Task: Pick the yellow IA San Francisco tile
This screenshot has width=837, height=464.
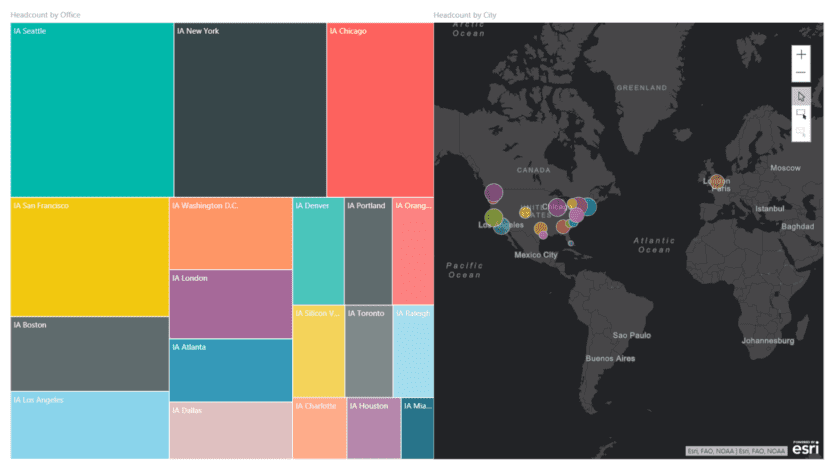Action: (x=90, y=257)
